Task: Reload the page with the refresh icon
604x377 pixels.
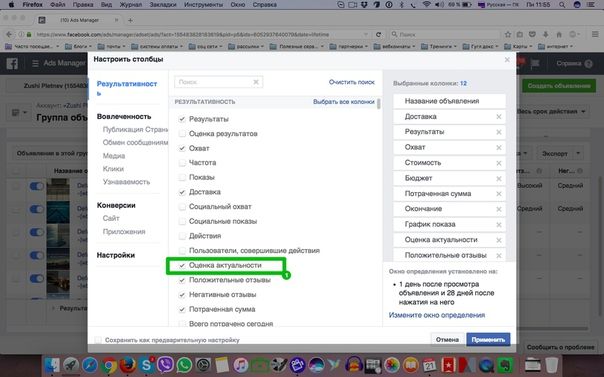Action: (x=378, y=34)
